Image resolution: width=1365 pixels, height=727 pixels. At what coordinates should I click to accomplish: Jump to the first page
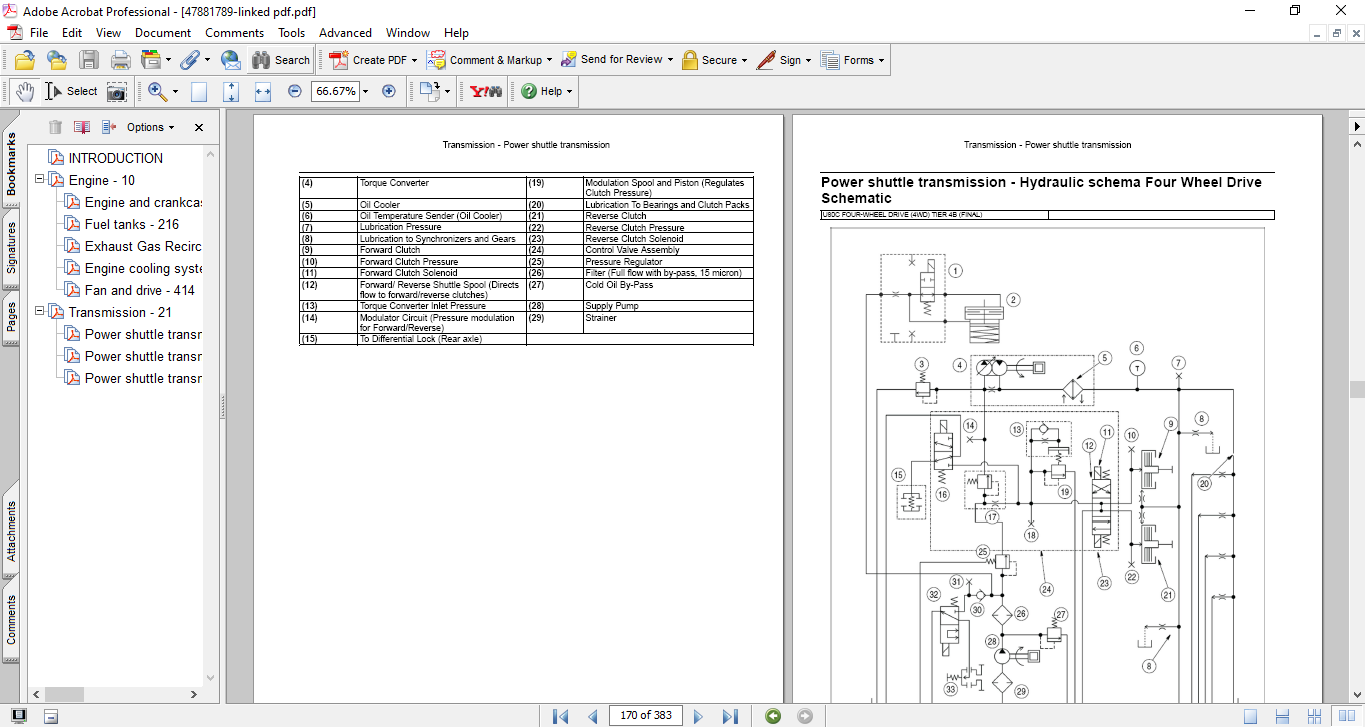pyautogui.click(x=560, y=716)
